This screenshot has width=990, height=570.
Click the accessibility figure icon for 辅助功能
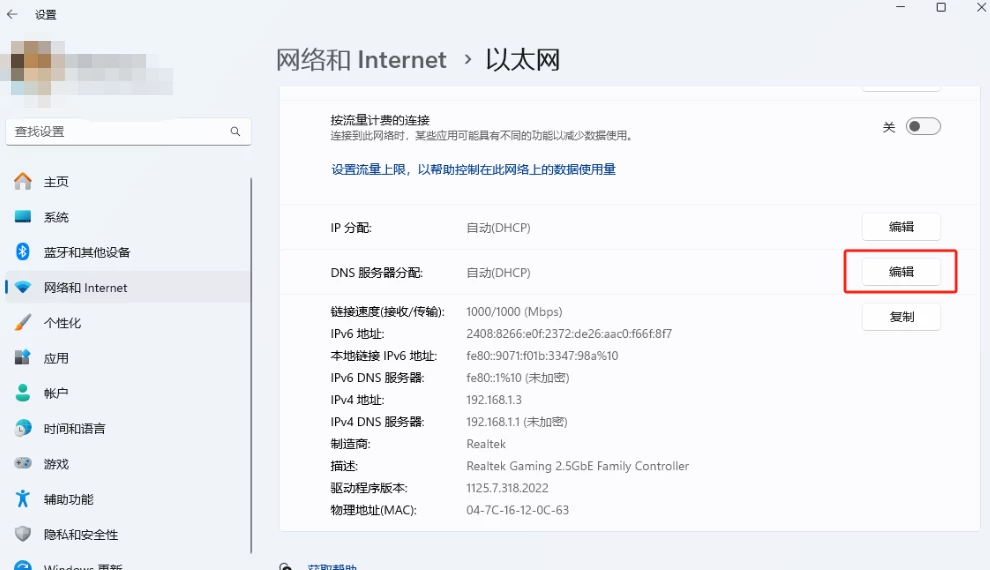tap(23, 499)
